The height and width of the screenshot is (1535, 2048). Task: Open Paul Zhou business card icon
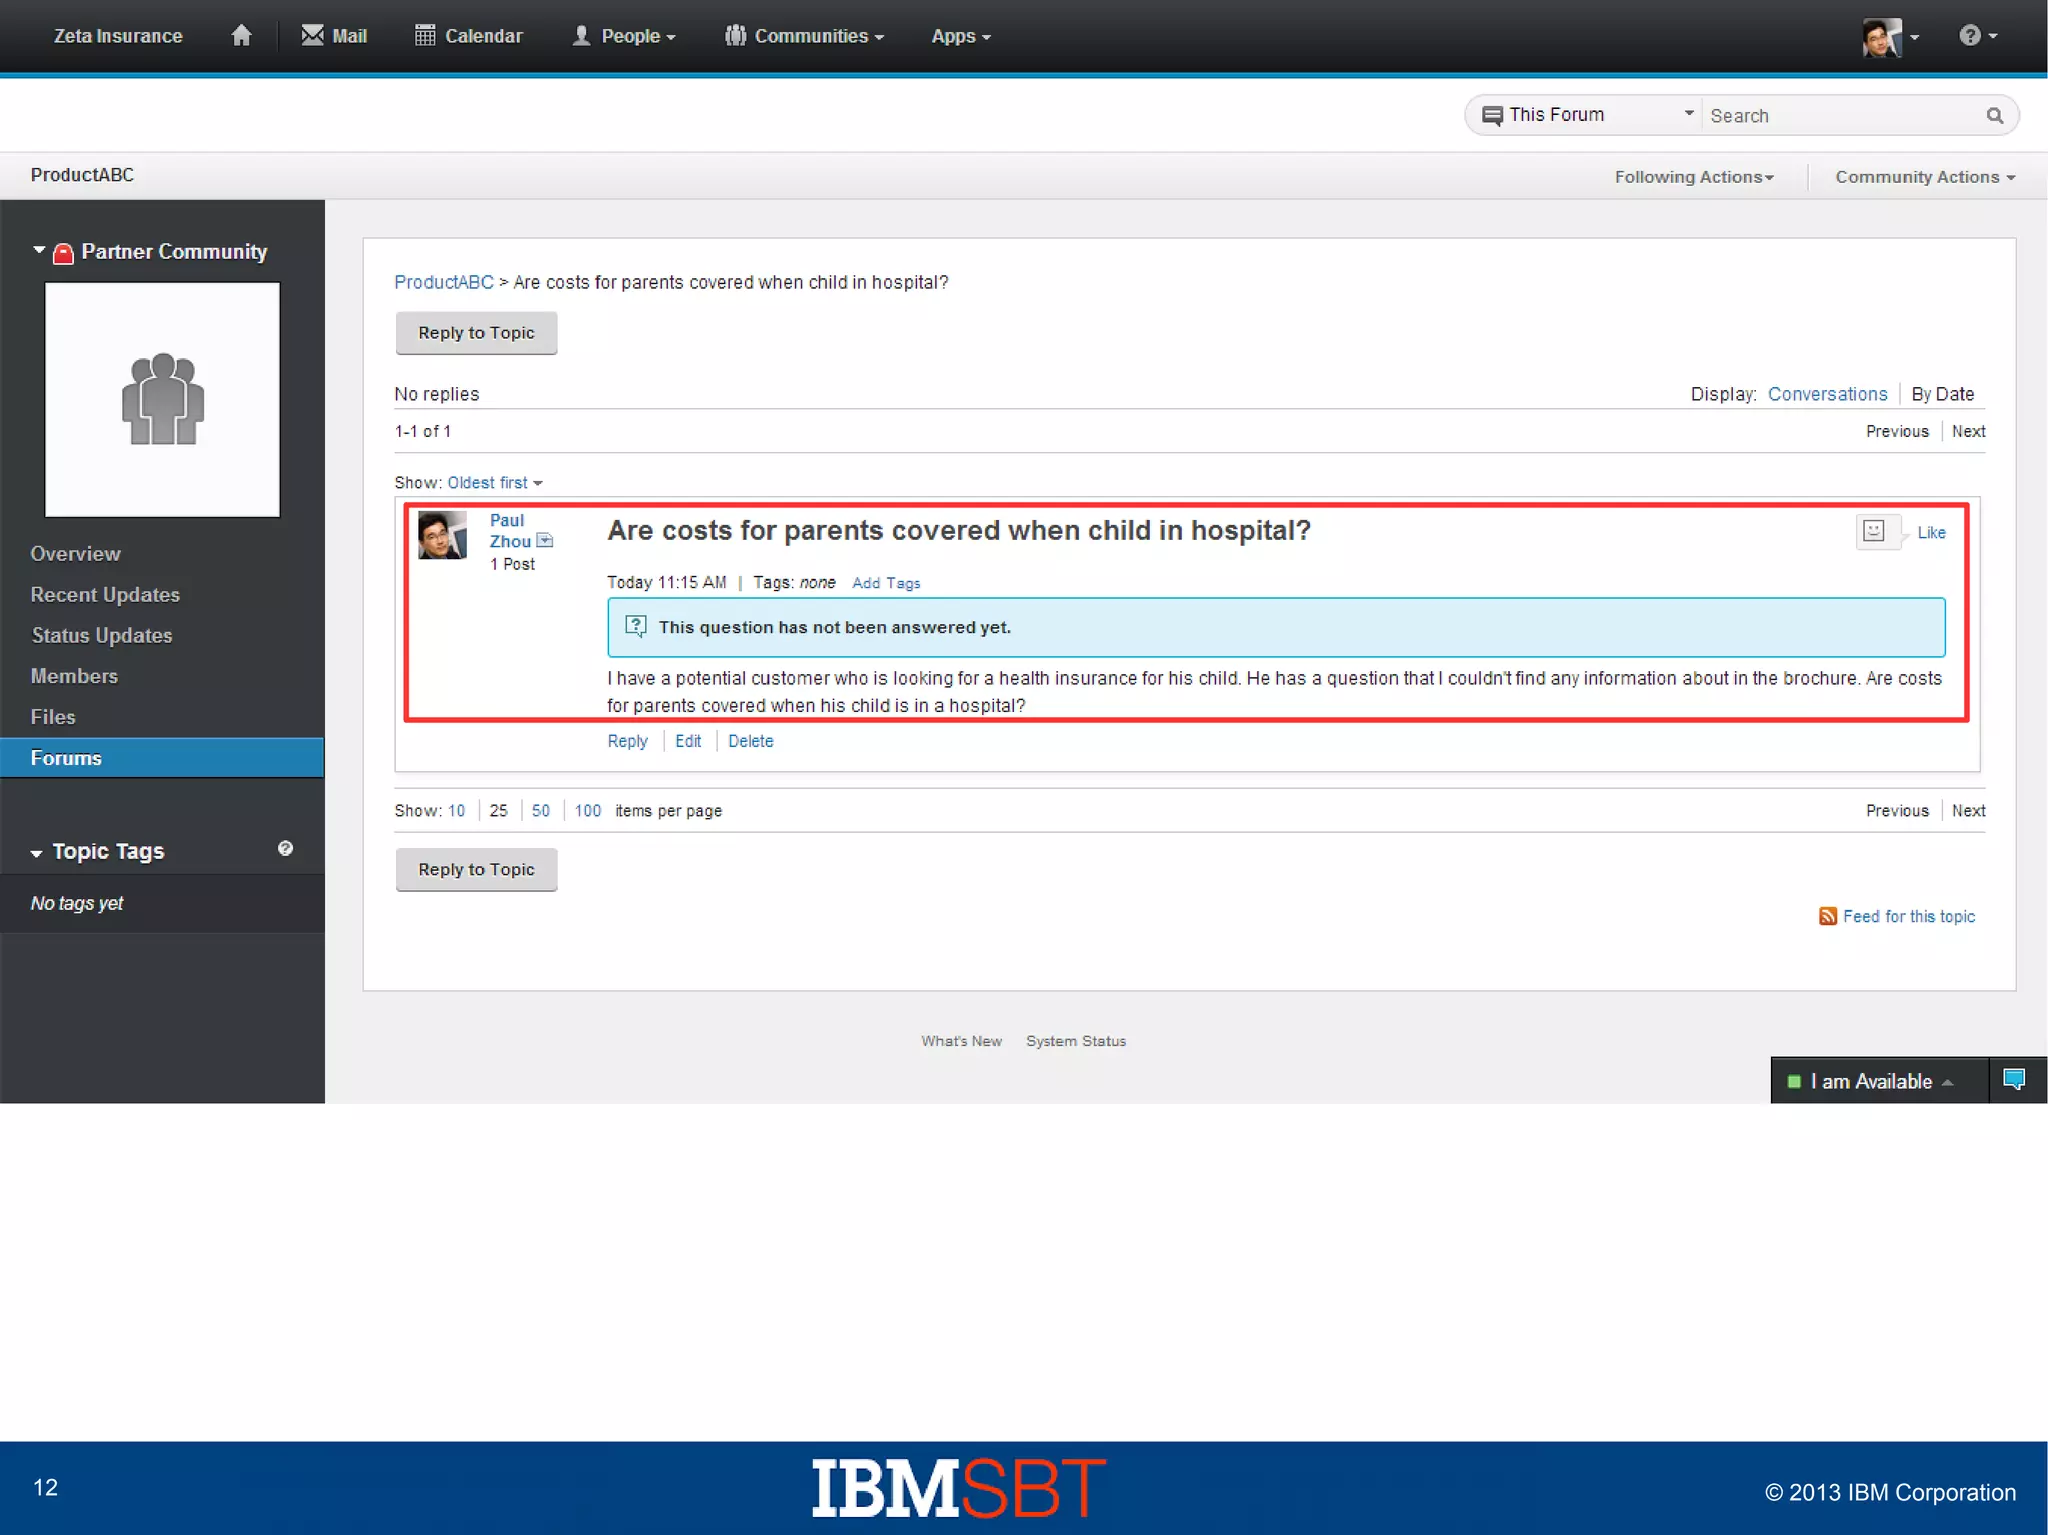coord(545,540)
